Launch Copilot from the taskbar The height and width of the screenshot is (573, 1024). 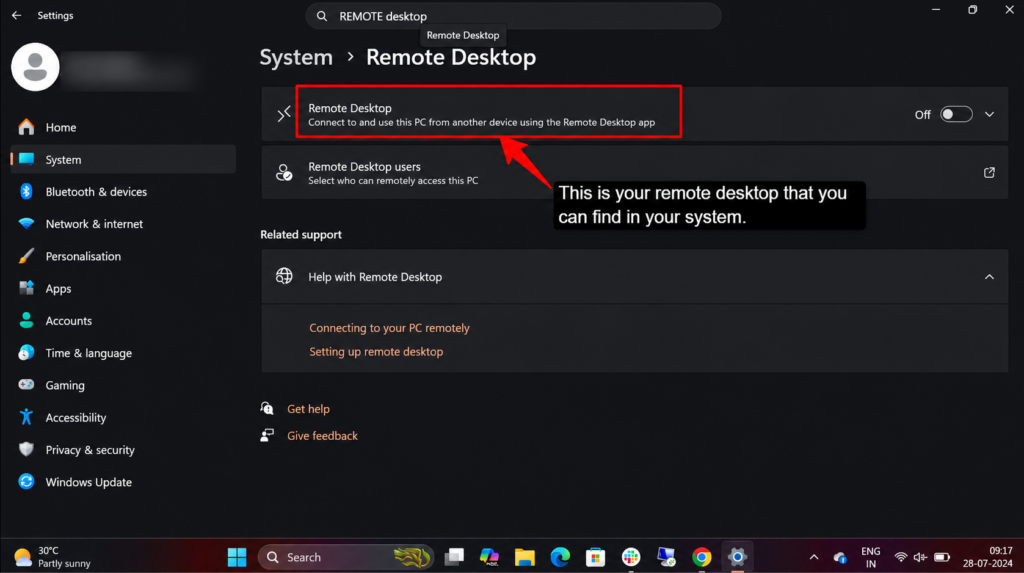(x=489, y=557)
